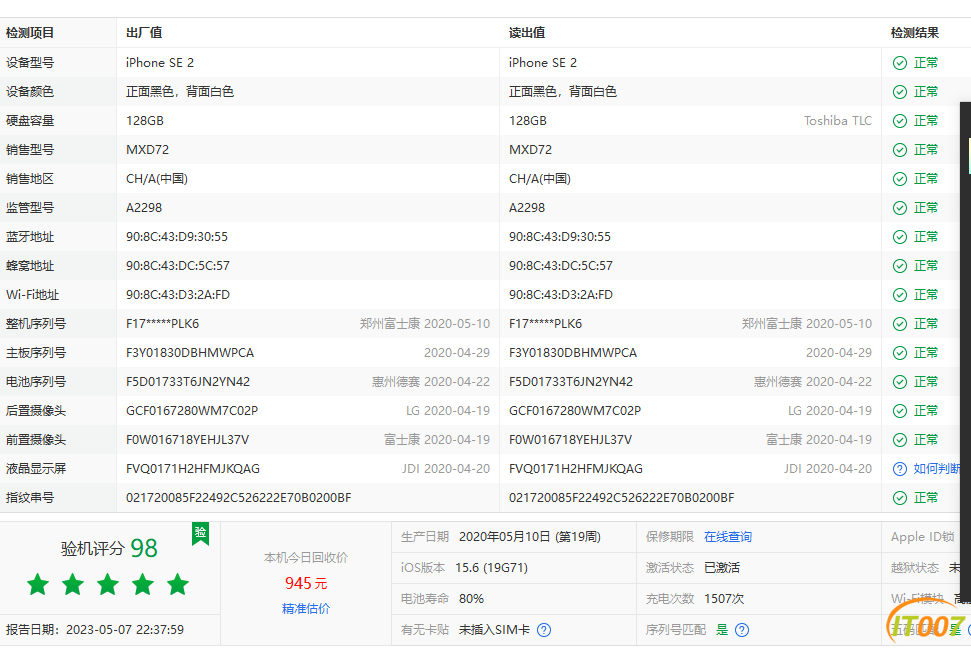Click the green check icon in 主板序列号 row
The height and width of the screenshot is (649, 971).
click(x=900, y=353)
